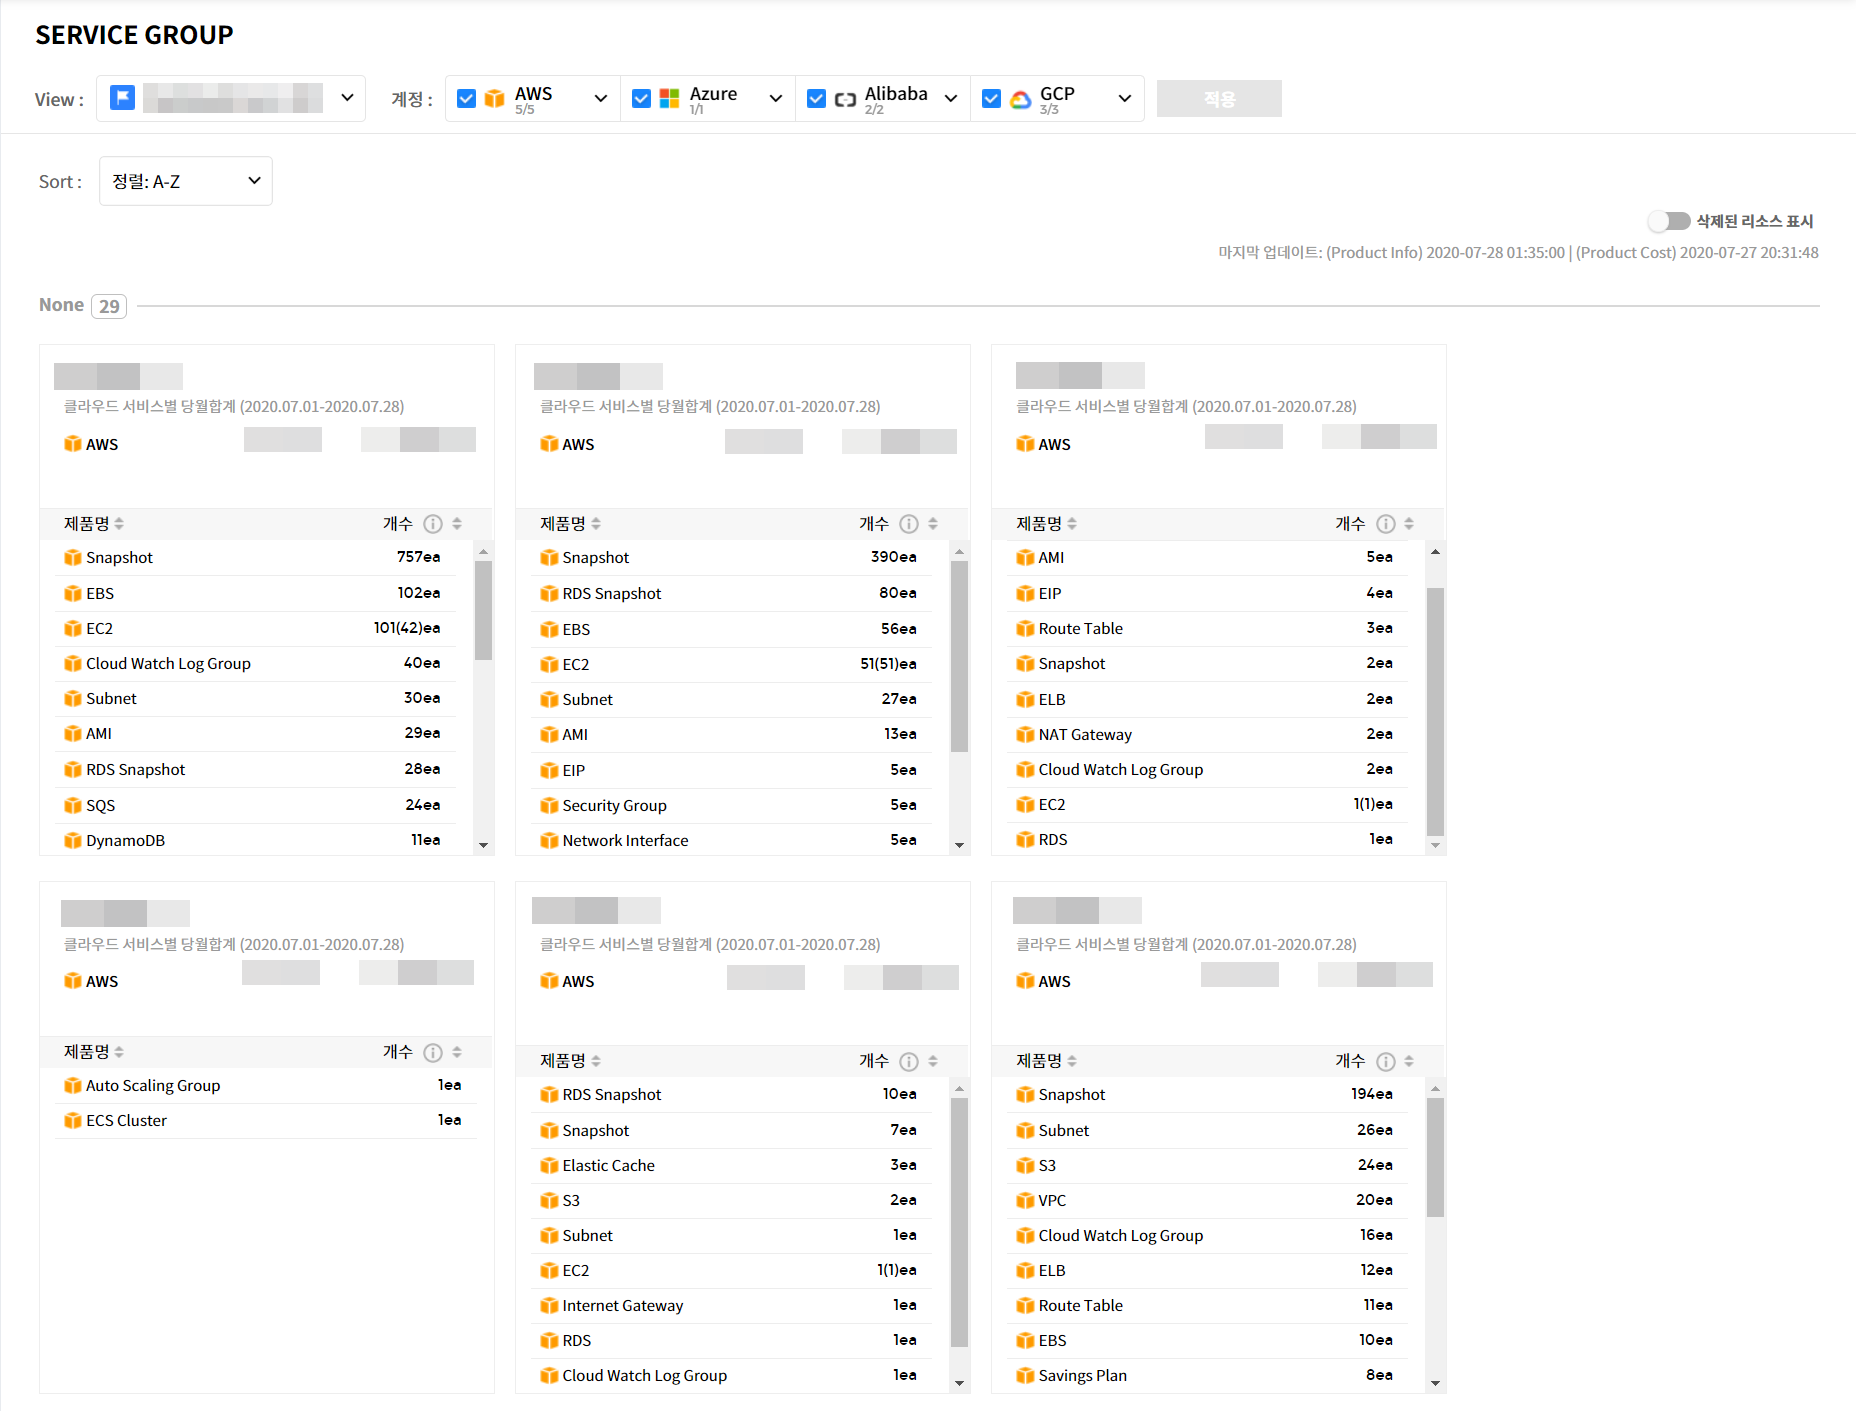Screen dimensions: 1856x1411
Task: Open the 정렬: A-Z sort dropdown
Action: pyautogui.click(x=186, y=181)
